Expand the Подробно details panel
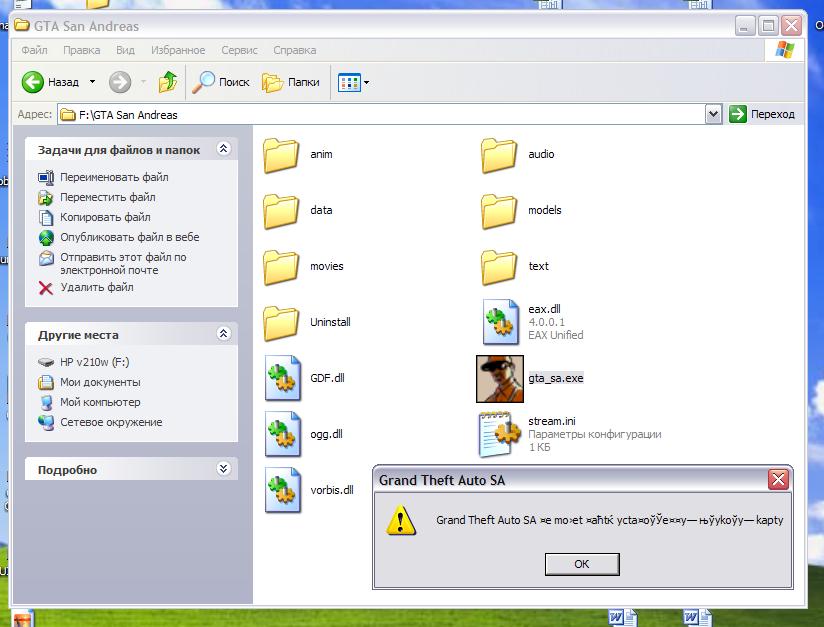Screen dimensions: 824x627 [x=223, y=469]
